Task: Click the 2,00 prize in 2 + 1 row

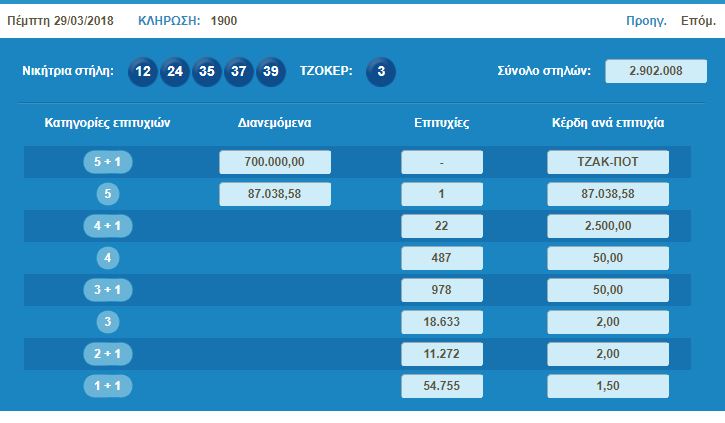Action: pyautogui.click(x=608, y=354)
